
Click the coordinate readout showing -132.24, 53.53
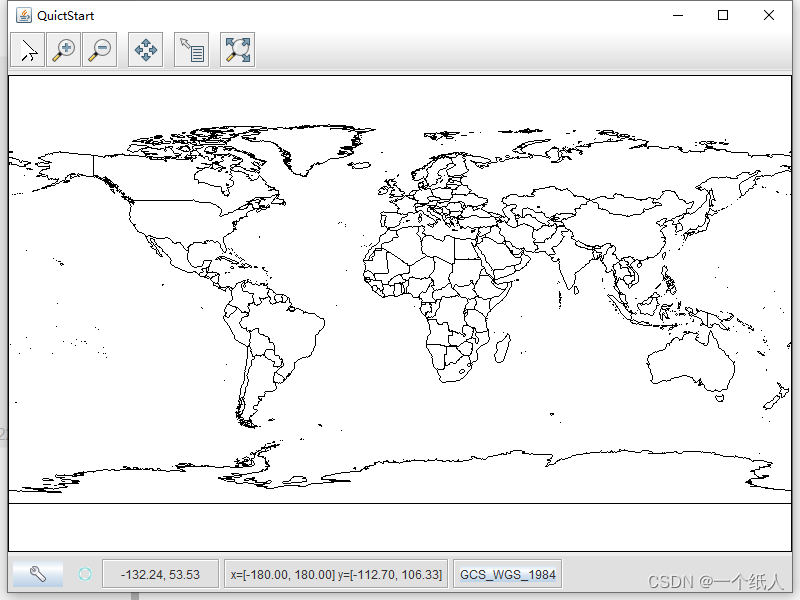pyautogui.click(x=160, y=573)
